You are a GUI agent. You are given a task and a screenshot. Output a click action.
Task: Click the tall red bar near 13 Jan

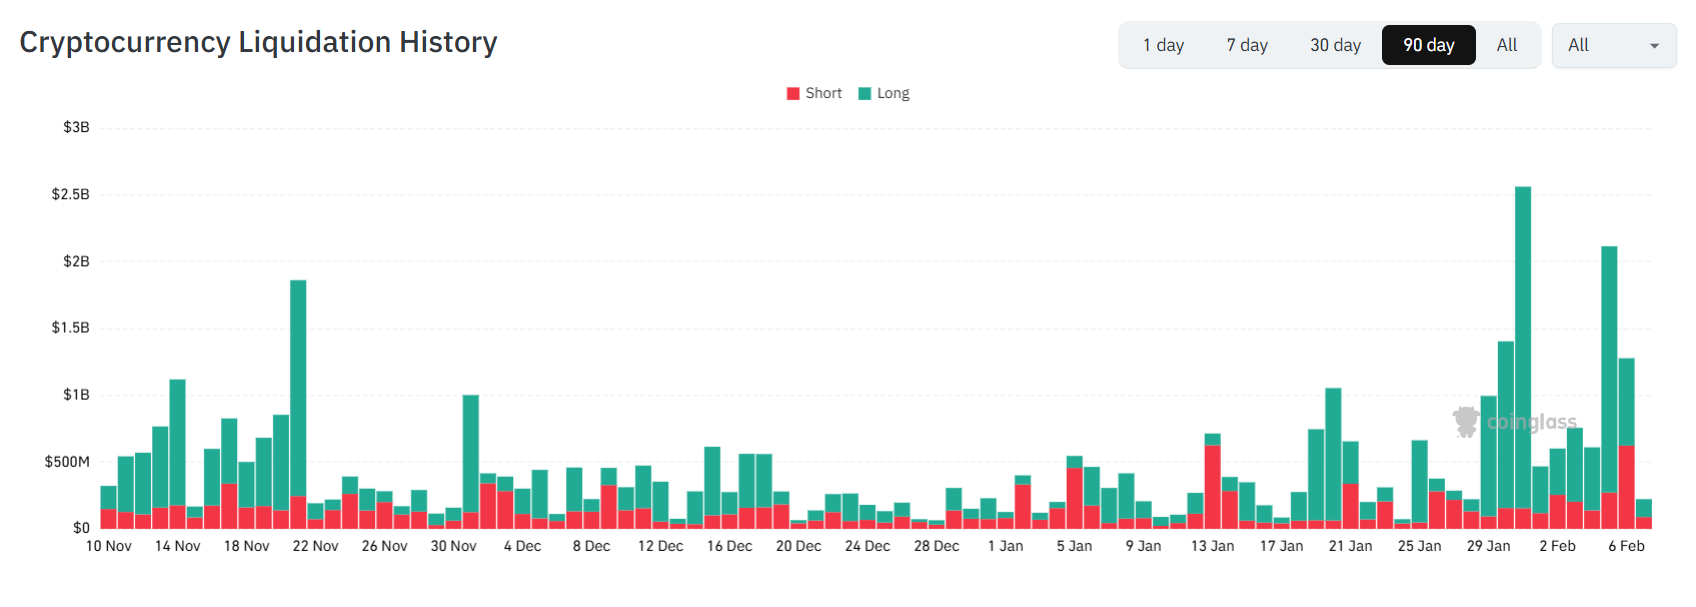click(1213, 487)
